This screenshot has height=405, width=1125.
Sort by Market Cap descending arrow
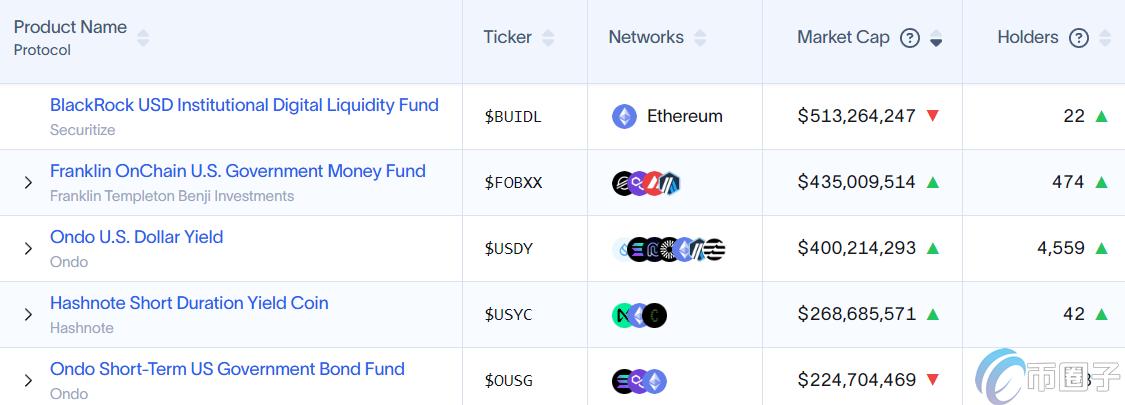[x=936, y=40]
